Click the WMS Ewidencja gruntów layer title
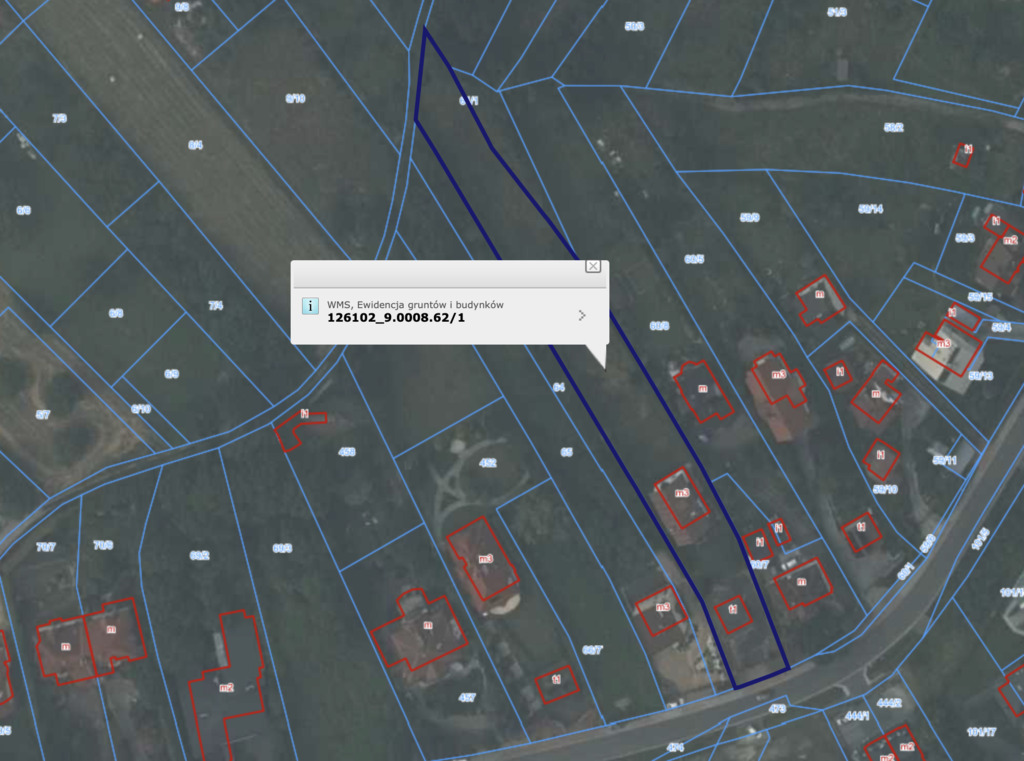Screen dimensions: 1024x761 click(x=415, y=304)
